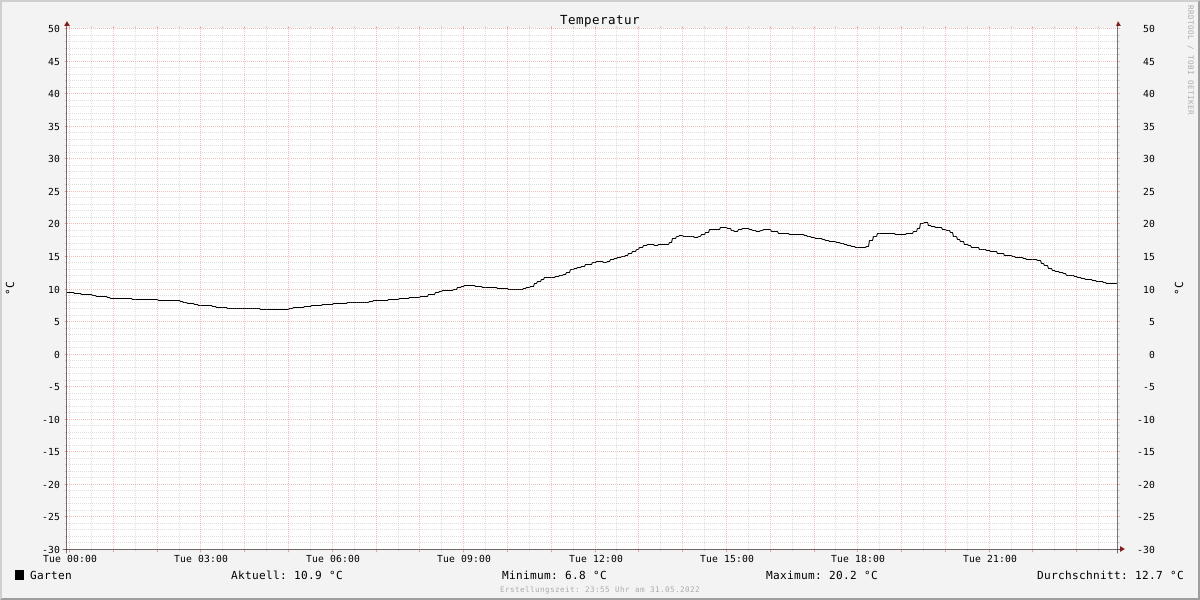Click the left axis 10 label

[x=54, y=289]
